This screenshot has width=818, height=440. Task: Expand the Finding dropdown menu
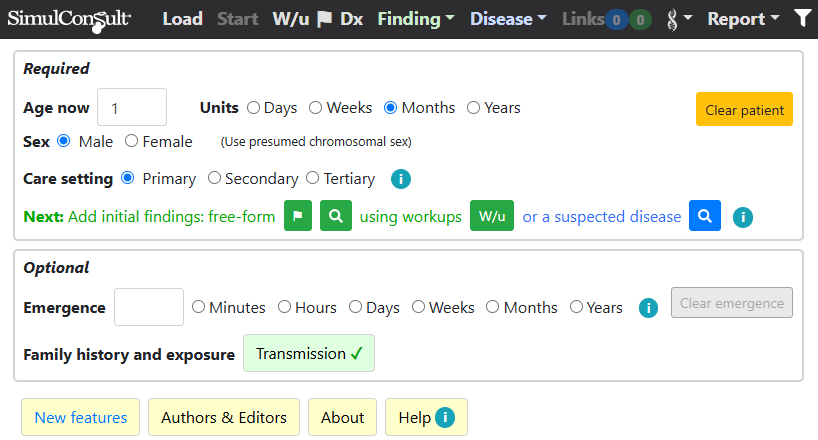click(x=416, y=19)
